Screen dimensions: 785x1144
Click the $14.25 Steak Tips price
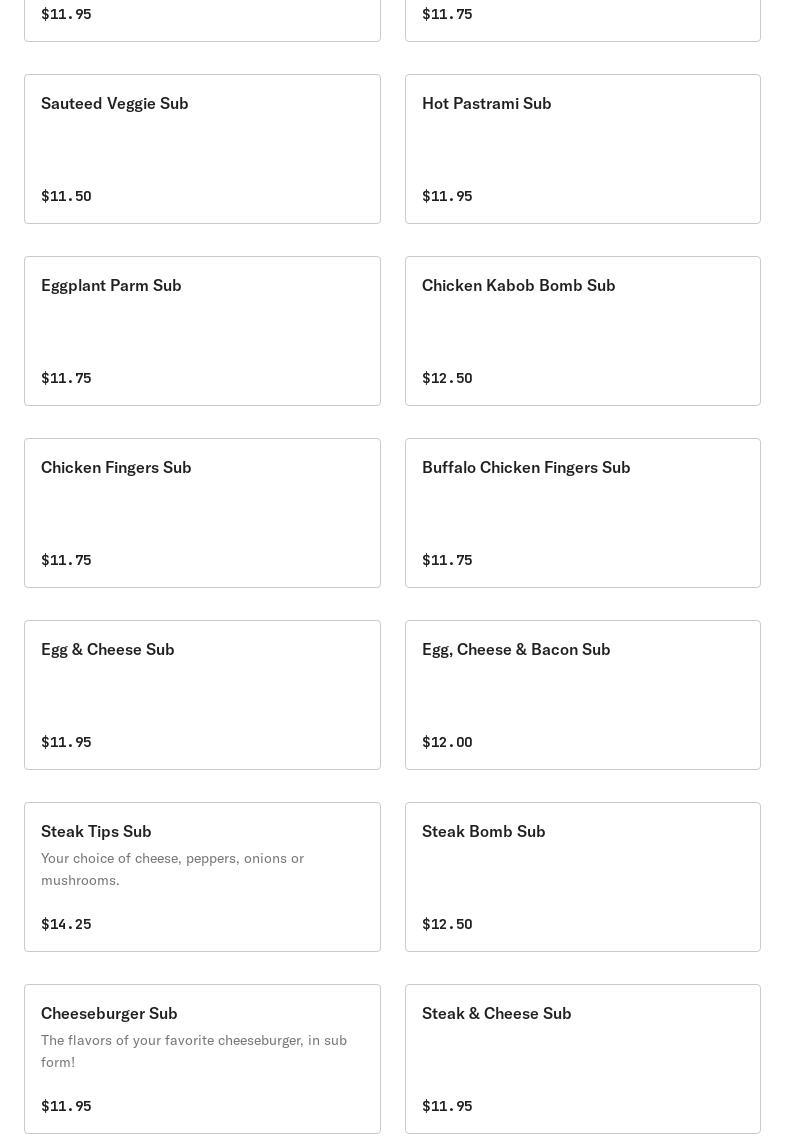(66, 924)
